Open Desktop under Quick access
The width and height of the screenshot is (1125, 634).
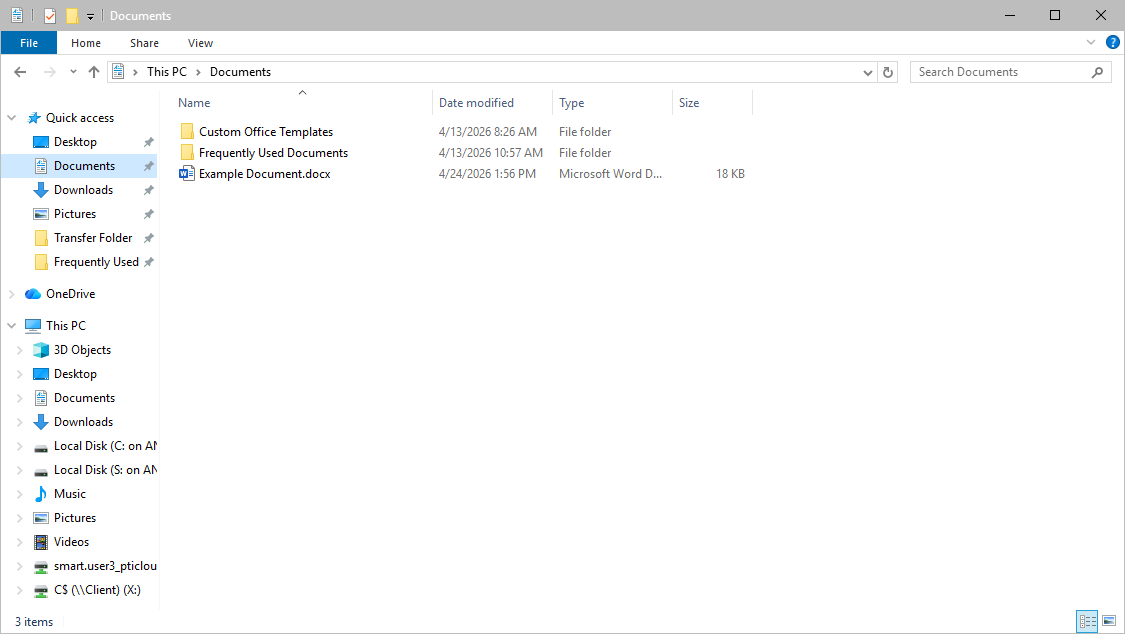75,142
